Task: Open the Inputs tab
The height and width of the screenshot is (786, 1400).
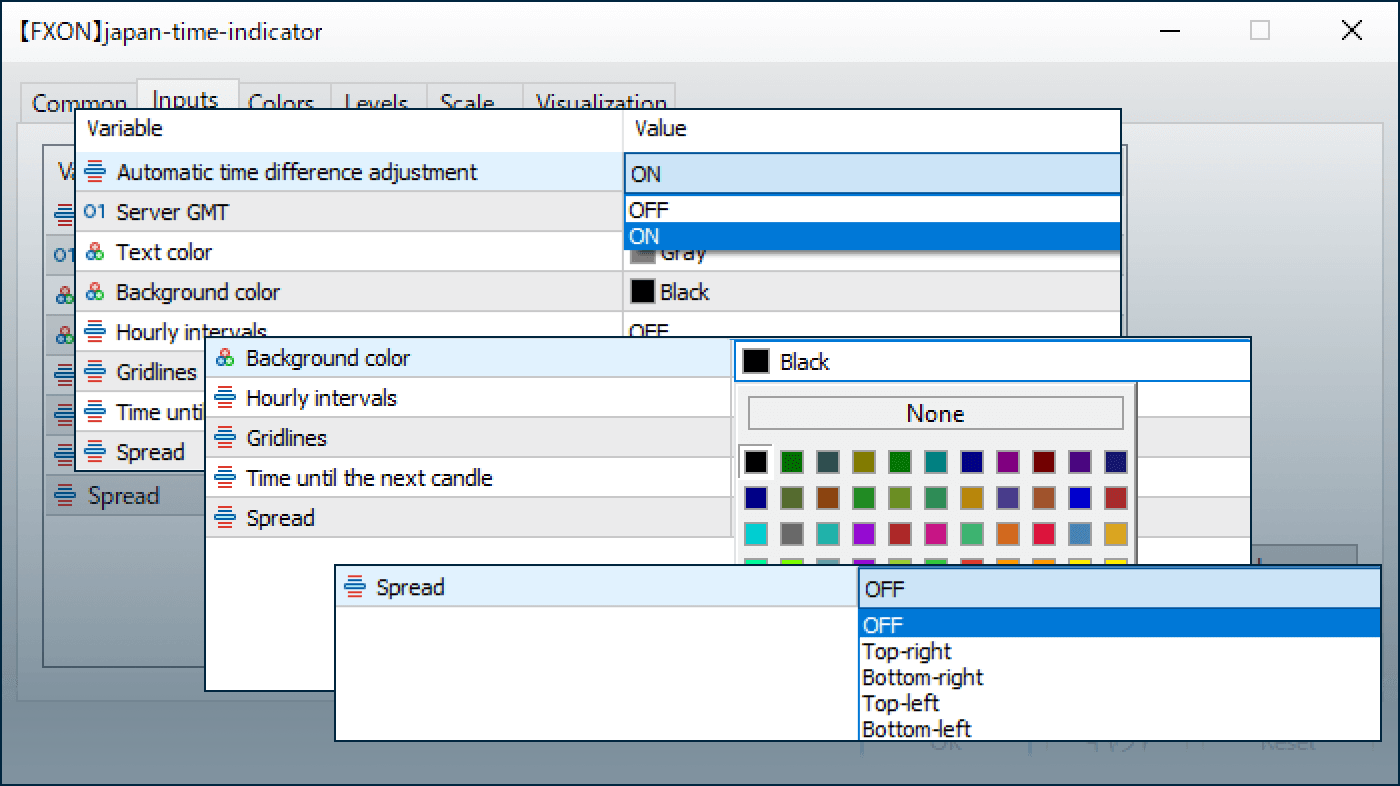Action: (x=187, y=99)
